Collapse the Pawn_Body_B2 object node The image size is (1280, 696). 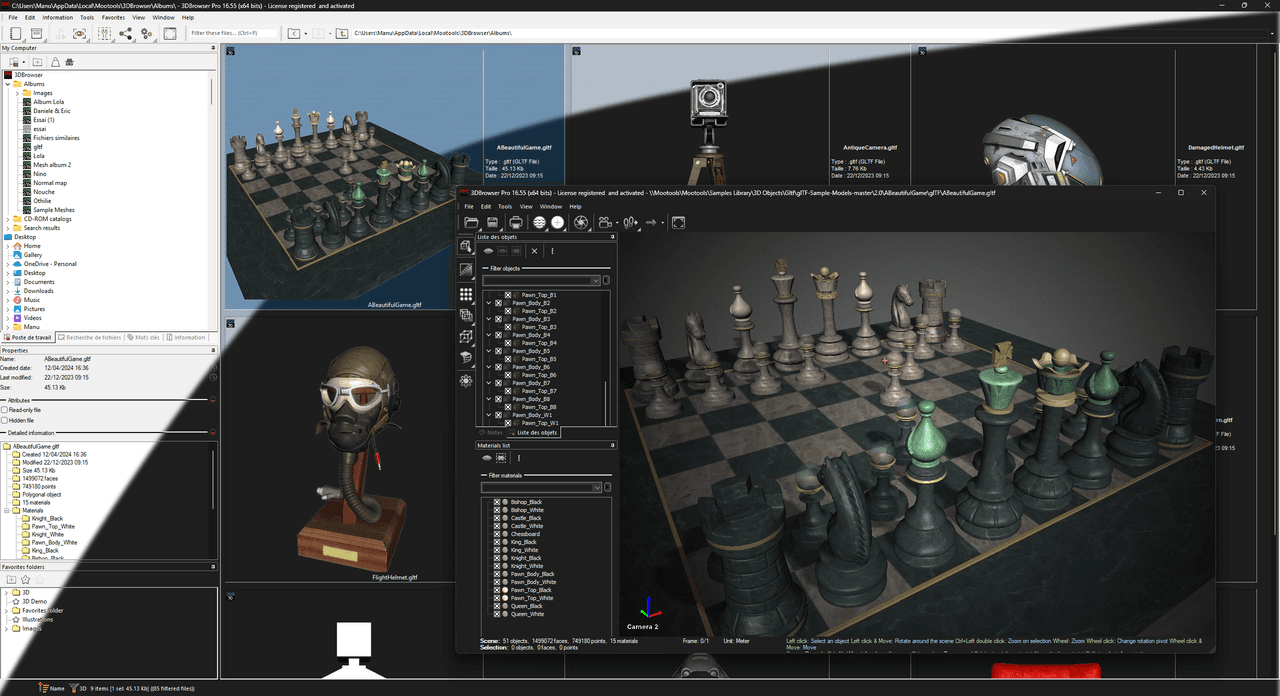pos(488,303)
